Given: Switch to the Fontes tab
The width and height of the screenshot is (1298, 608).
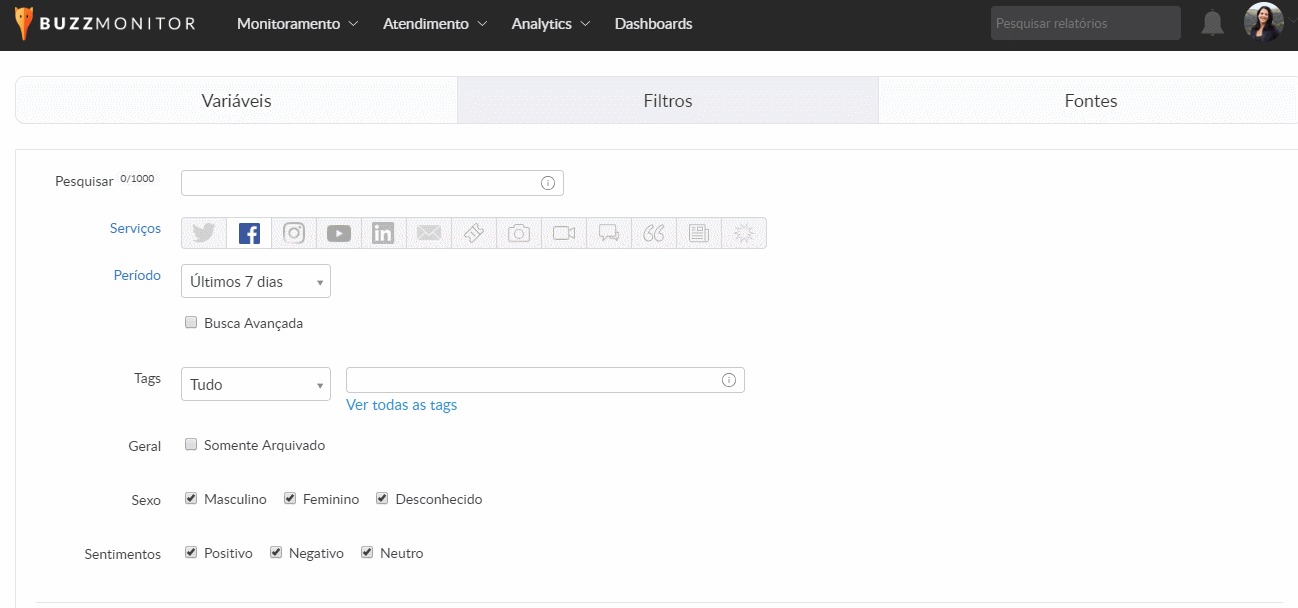Looking at the screenshot, I should [x=1090, y=101].
